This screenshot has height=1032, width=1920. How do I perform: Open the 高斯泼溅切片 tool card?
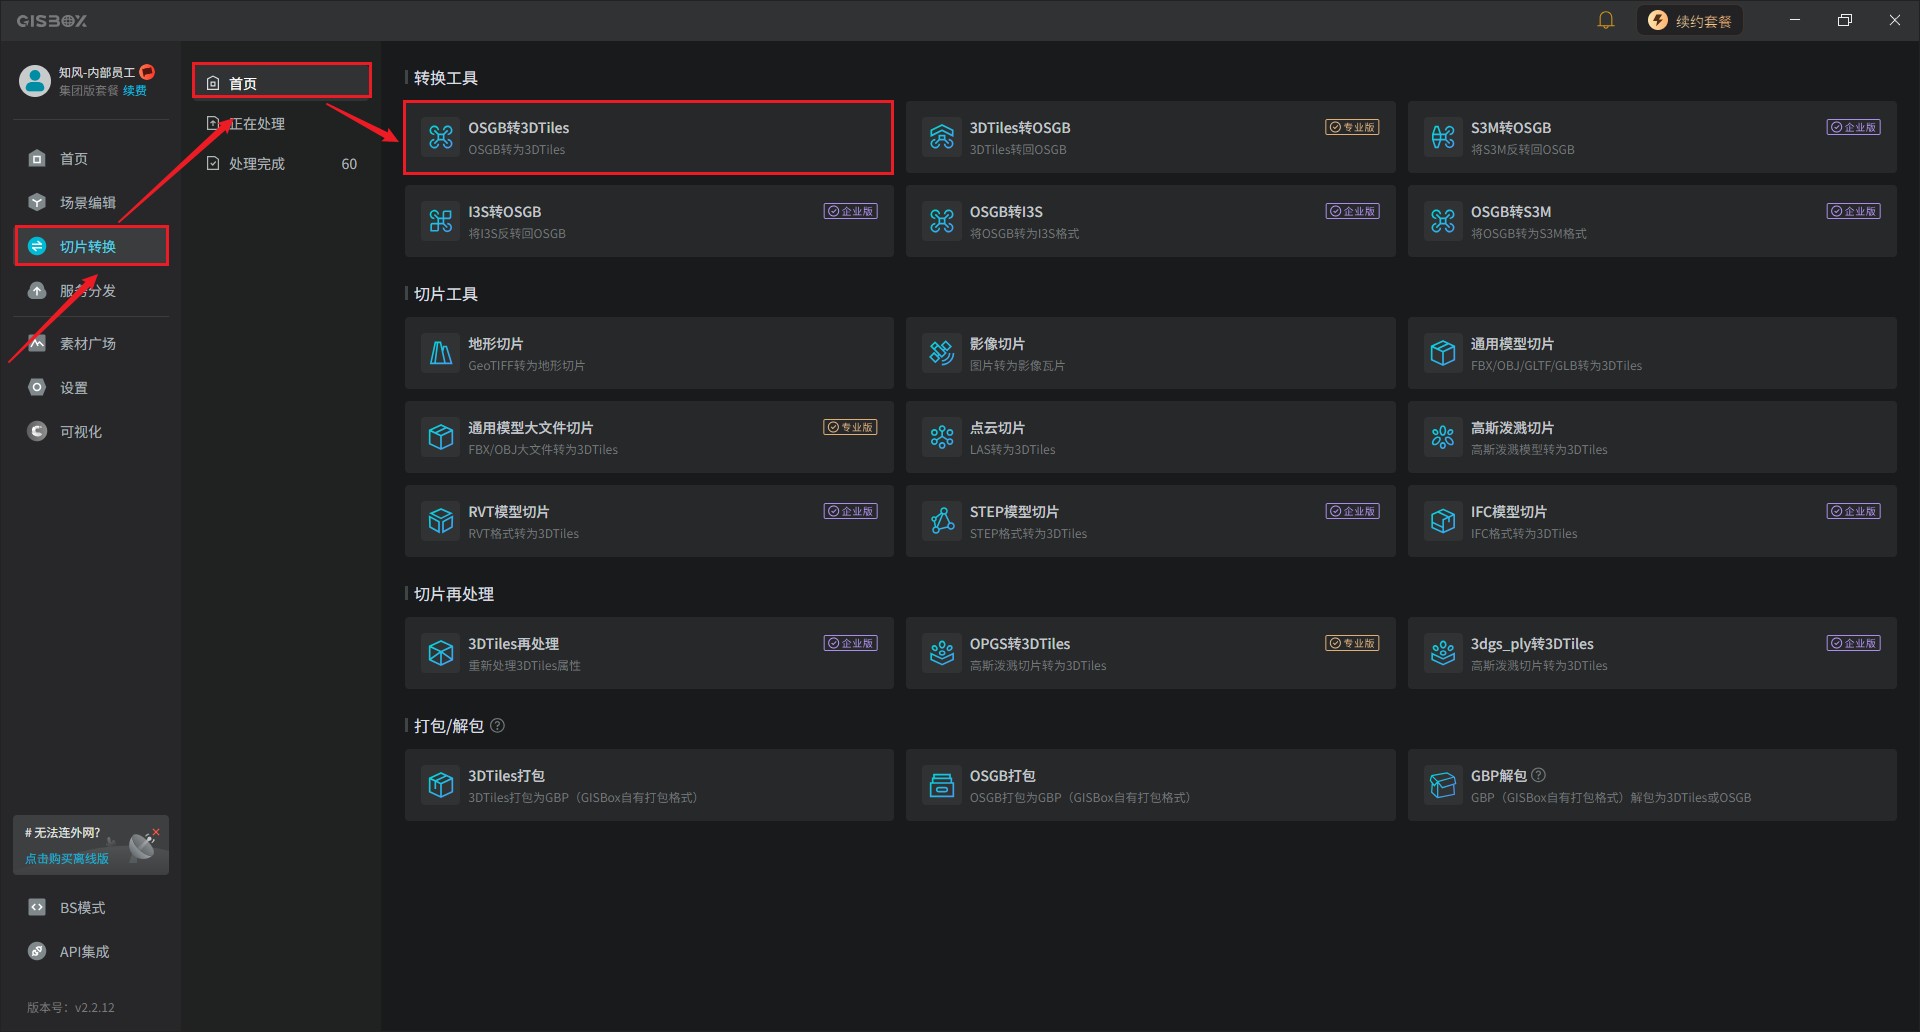coord(1652,437)
